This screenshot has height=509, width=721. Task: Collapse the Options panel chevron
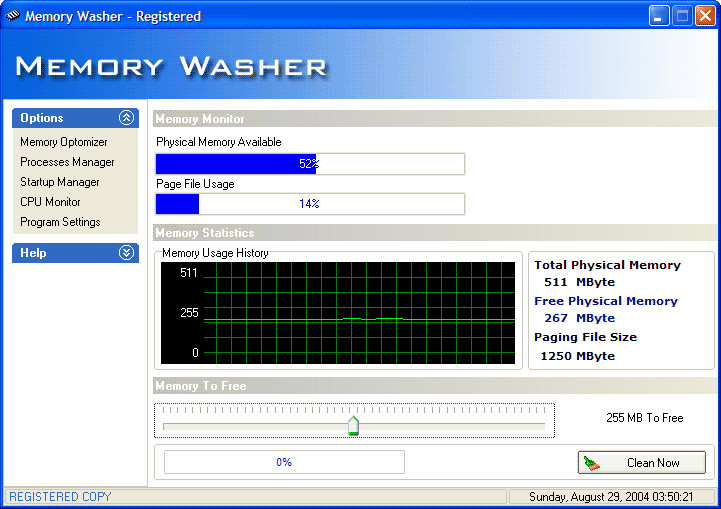coord(126,118)
